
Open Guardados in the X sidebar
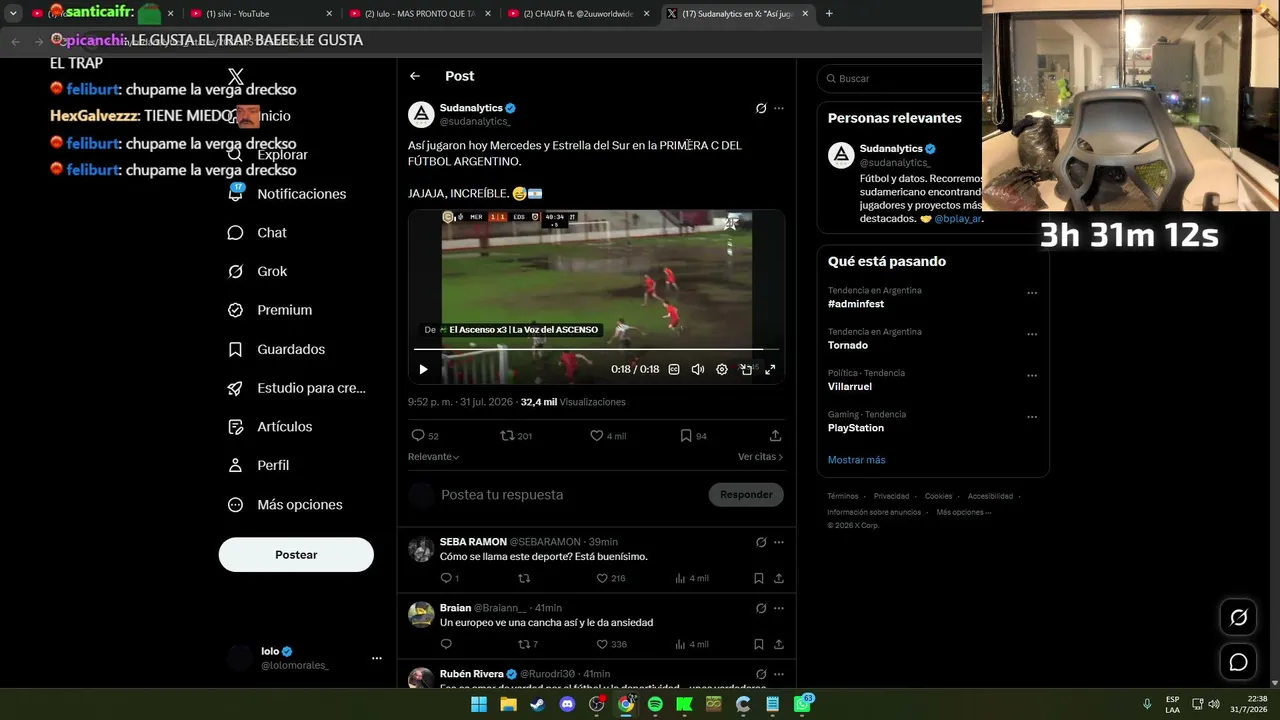pos(276,349)
